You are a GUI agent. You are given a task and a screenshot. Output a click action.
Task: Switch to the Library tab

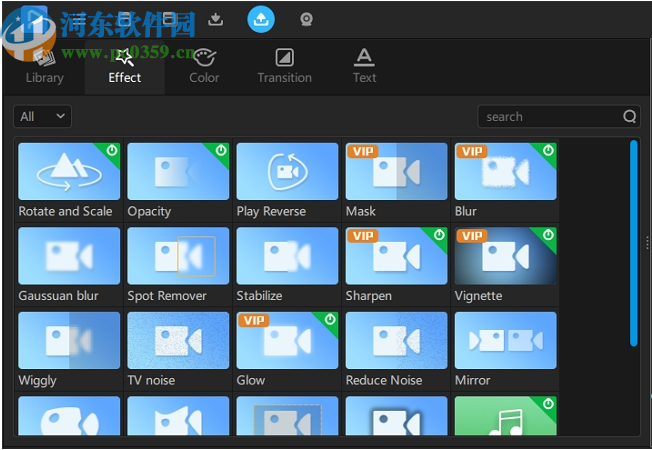[x=44, y=67]
